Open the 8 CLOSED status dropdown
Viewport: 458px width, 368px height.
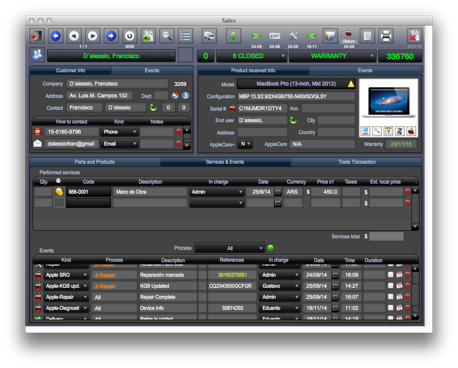coord(251,56)
